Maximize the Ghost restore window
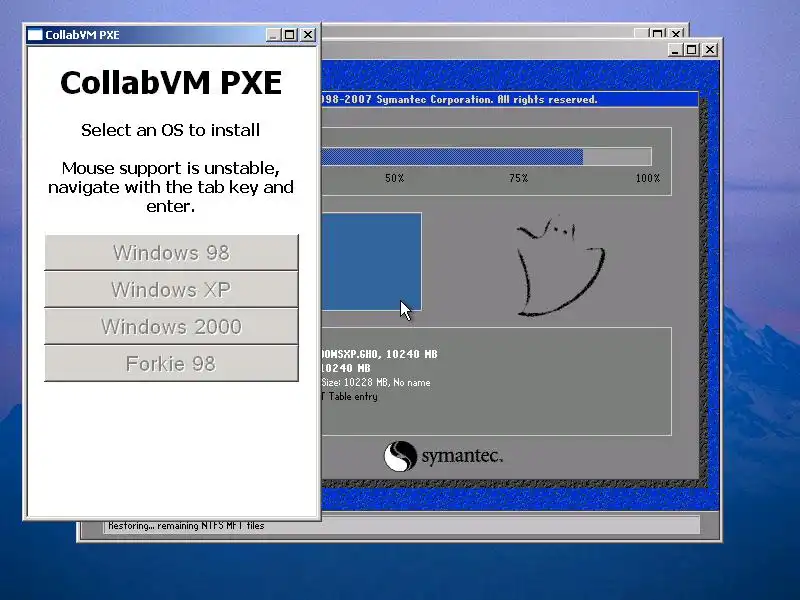The height and width of the screenshot is (600, 800). tap(691, 50)
